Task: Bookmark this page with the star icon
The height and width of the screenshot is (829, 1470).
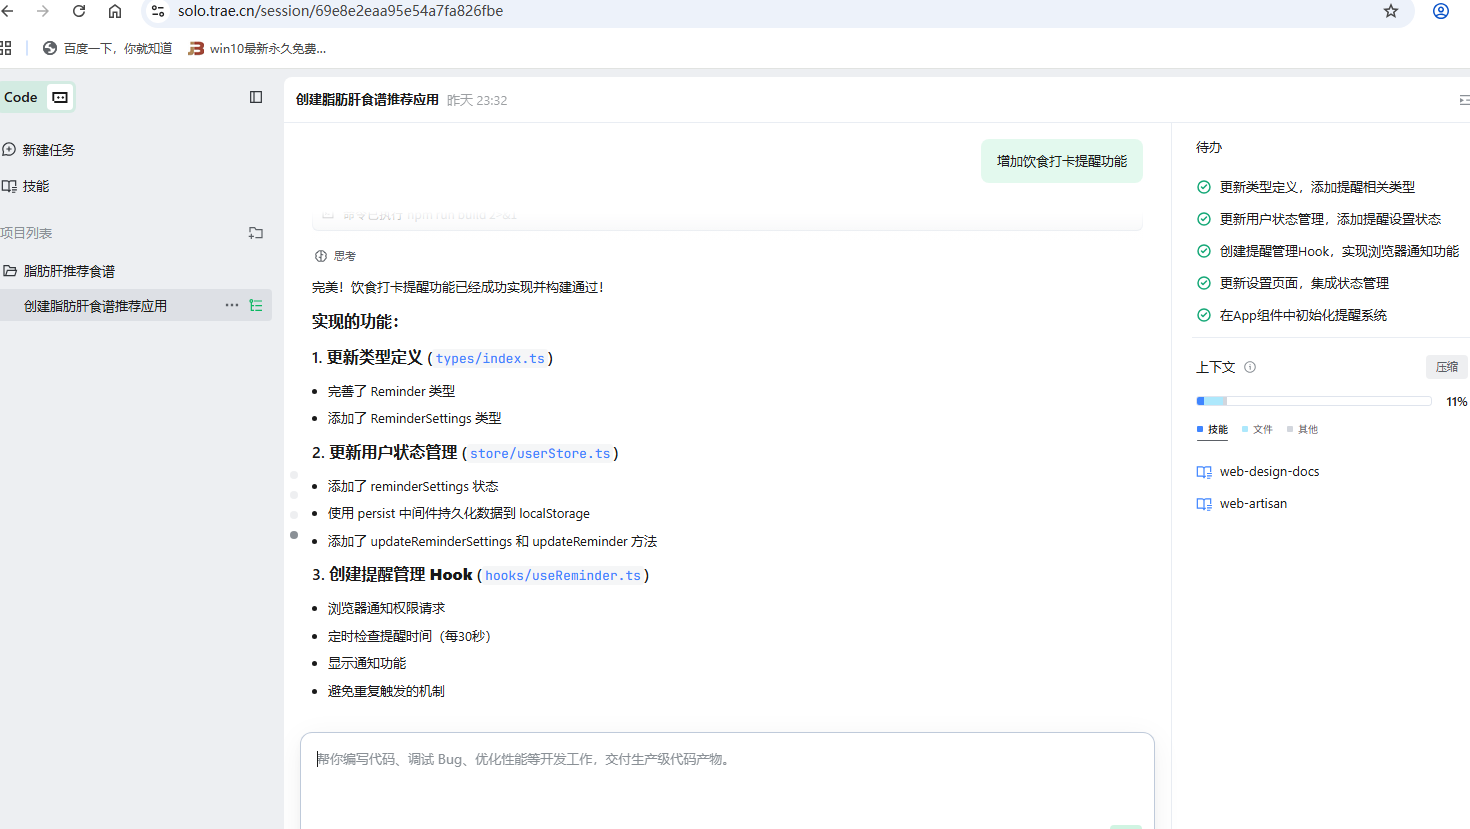Action: (x=1391, y=11)
